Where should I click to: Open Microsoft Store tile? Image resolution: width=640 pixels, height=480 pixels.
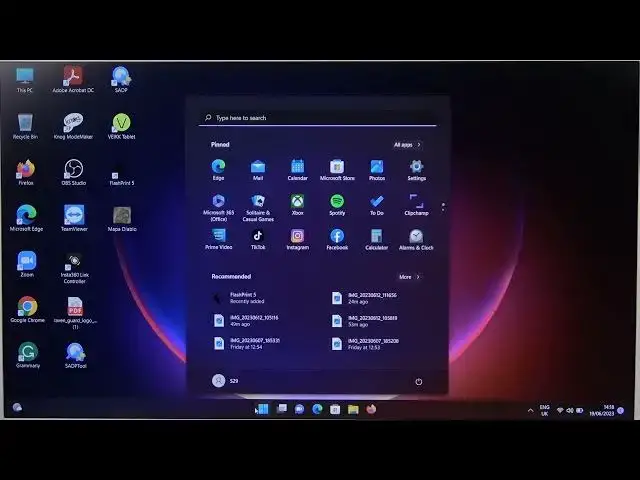(337, 168)
